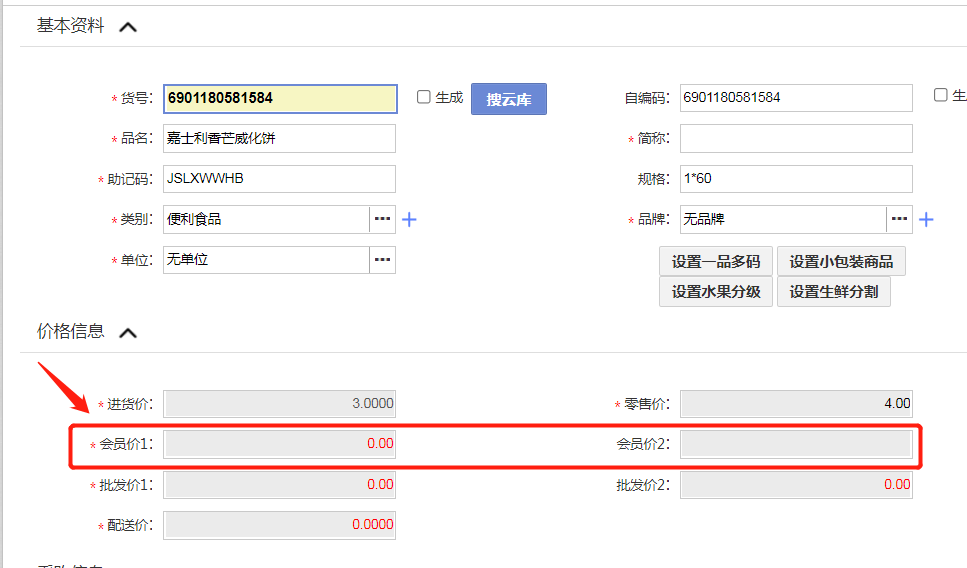Click into the 货号 input field
967x568 pixels.
pyautogui.click(x=280, y=98)
